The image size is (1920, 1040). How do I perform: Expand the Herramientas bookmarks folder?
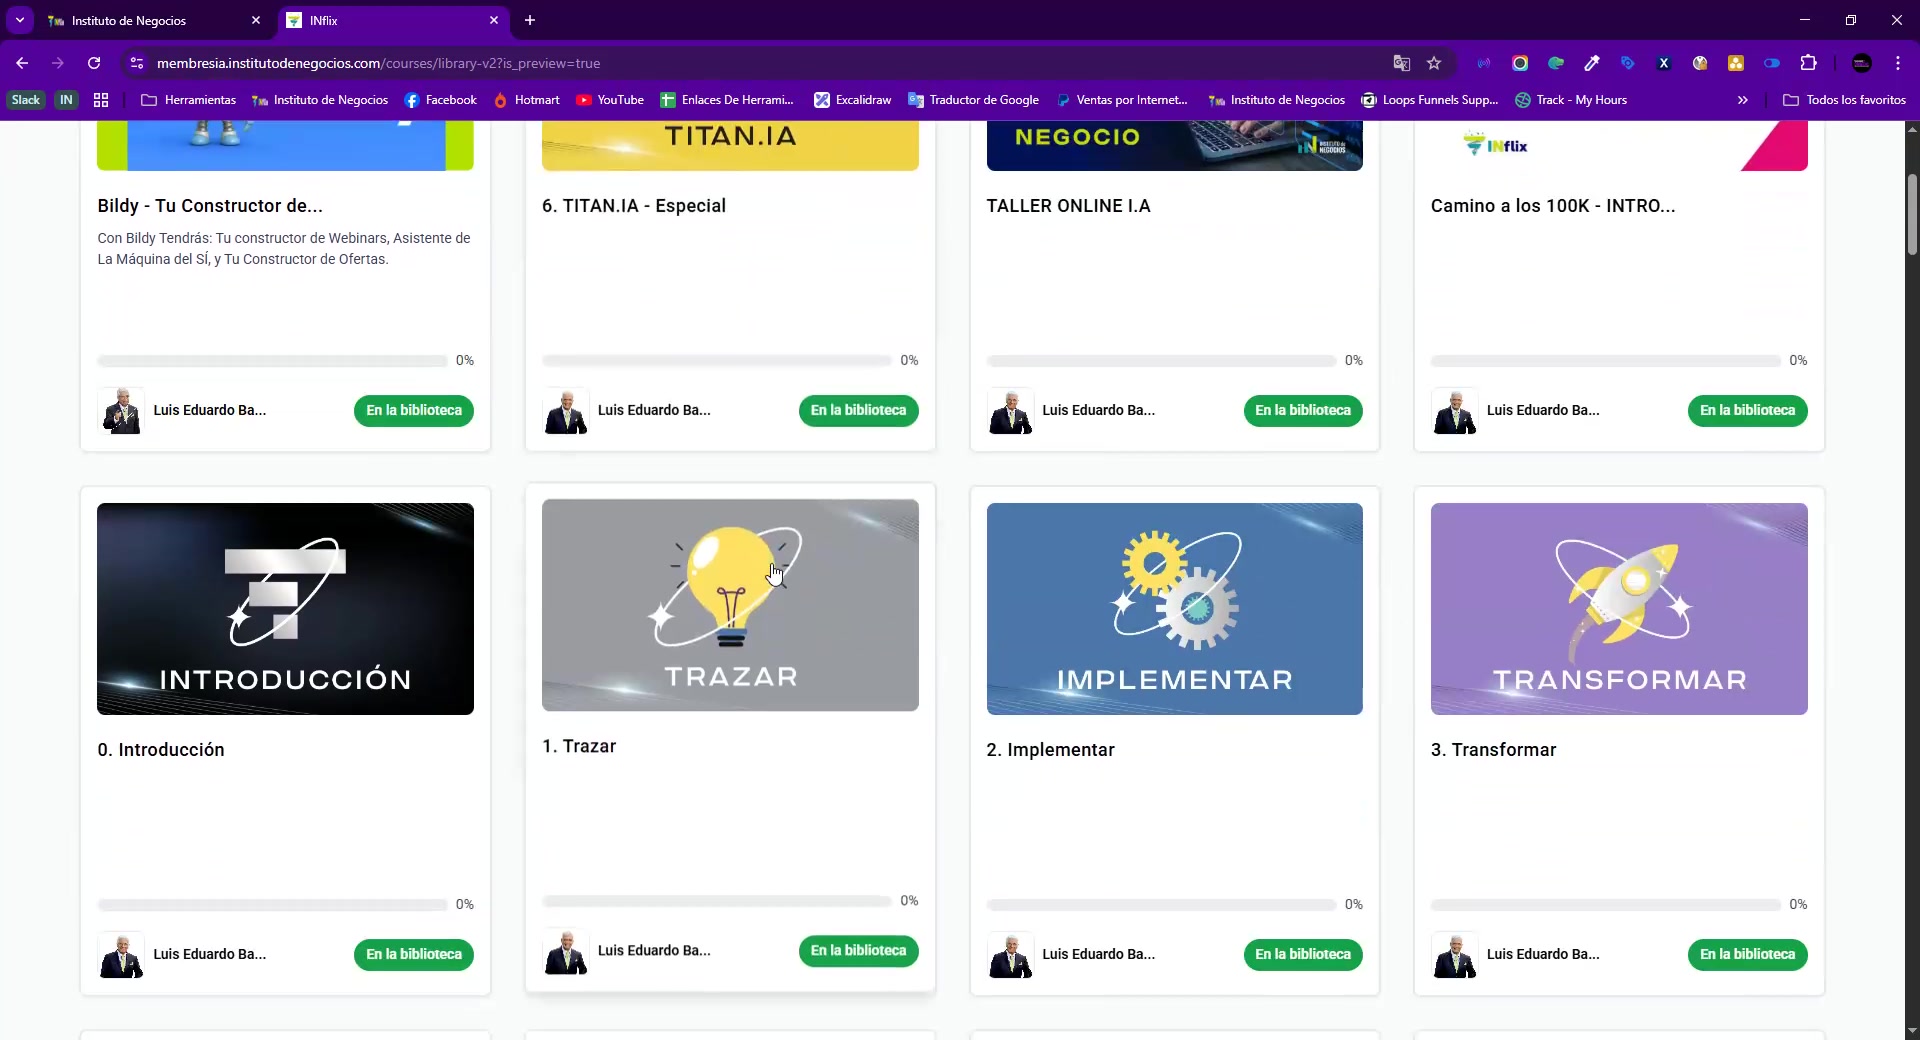pos(189,100)
